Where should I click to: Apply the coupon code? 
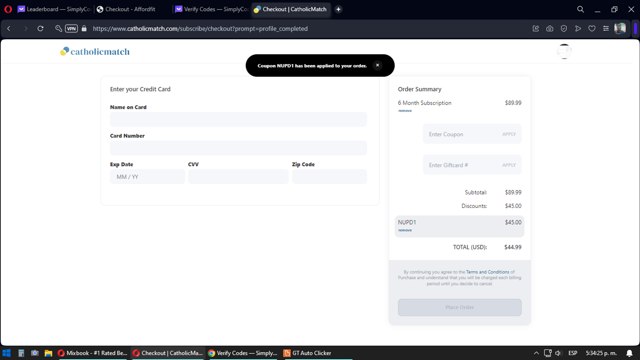(x=509, y=134)
